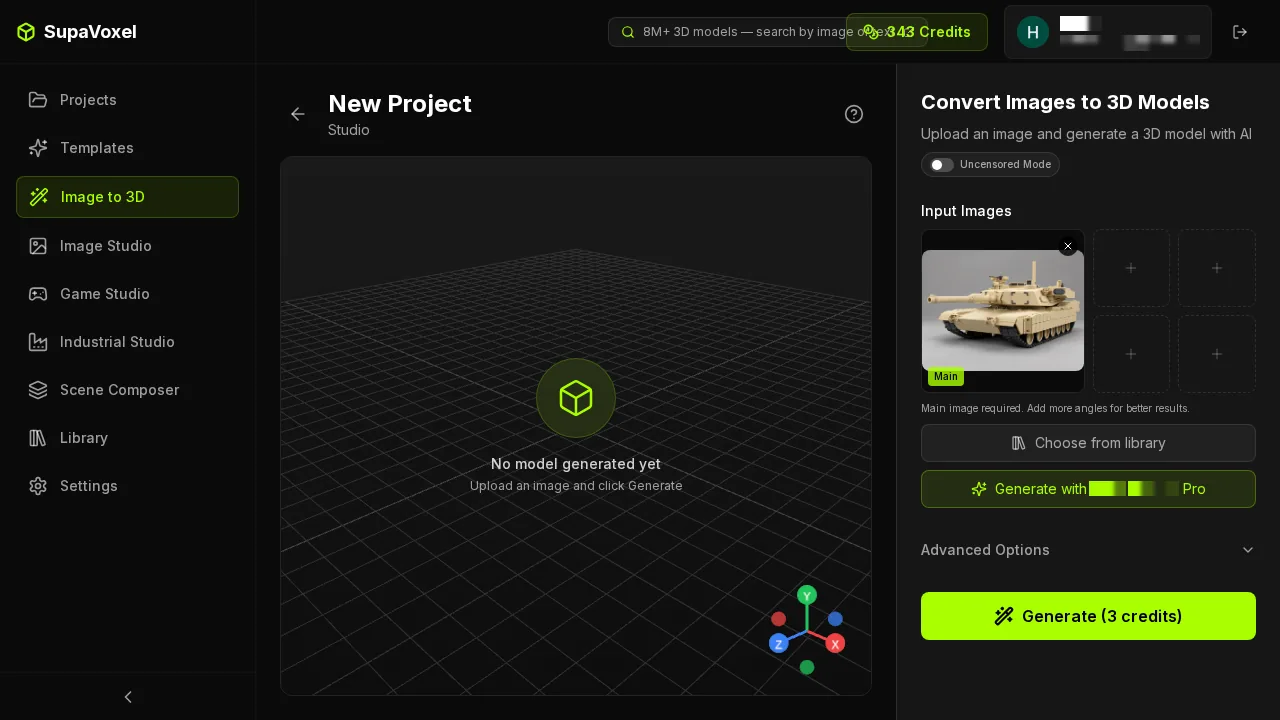The width and height of the screenshot is (1280, 720).
Task: Click the green Y axis gizmo handle
Action: pos(807,596)
